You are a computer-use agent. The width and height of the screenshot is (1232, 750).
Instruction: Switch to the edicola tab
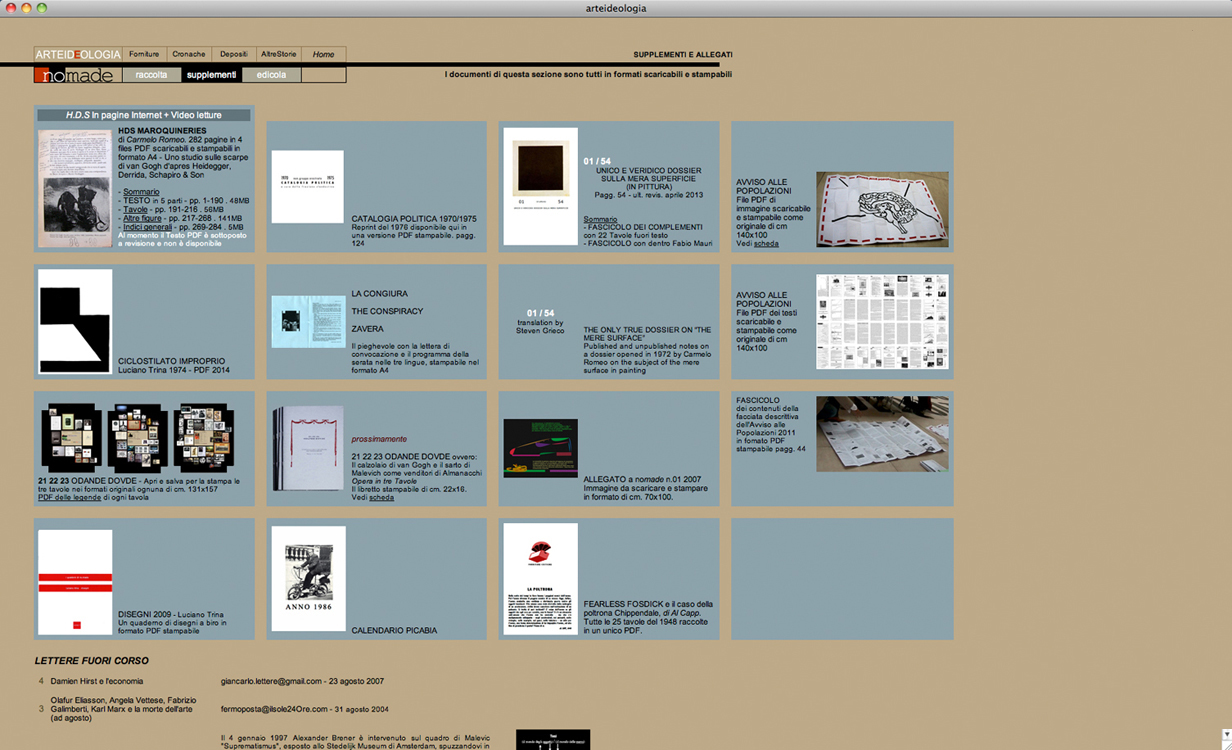[x=271, y=75]
